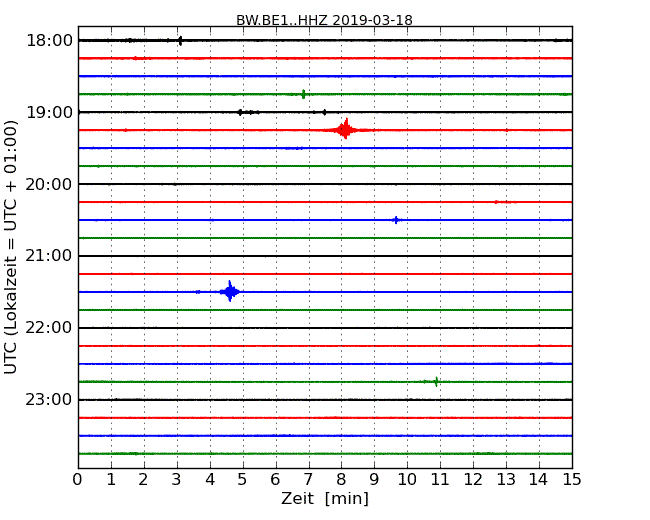Select the 23:00 time label

(x=49, y=399)
